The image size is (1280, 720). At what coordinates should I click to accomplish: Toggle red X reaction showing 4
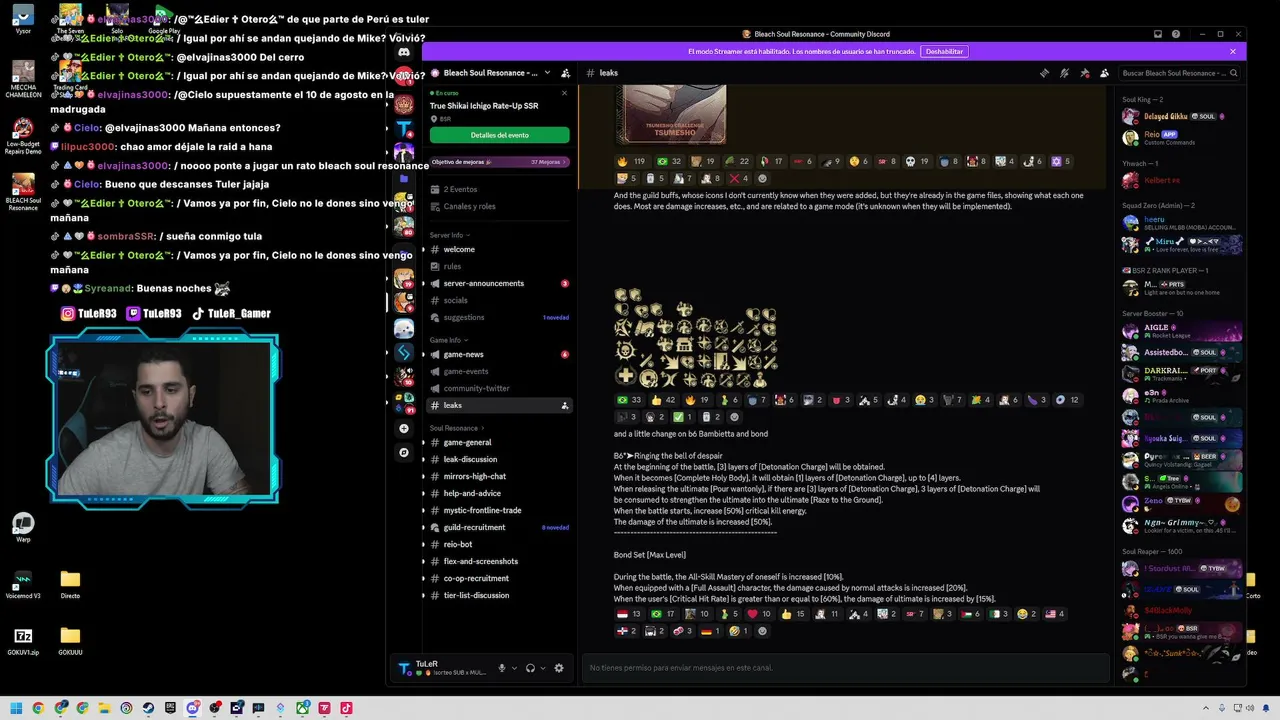click(739, 179)
